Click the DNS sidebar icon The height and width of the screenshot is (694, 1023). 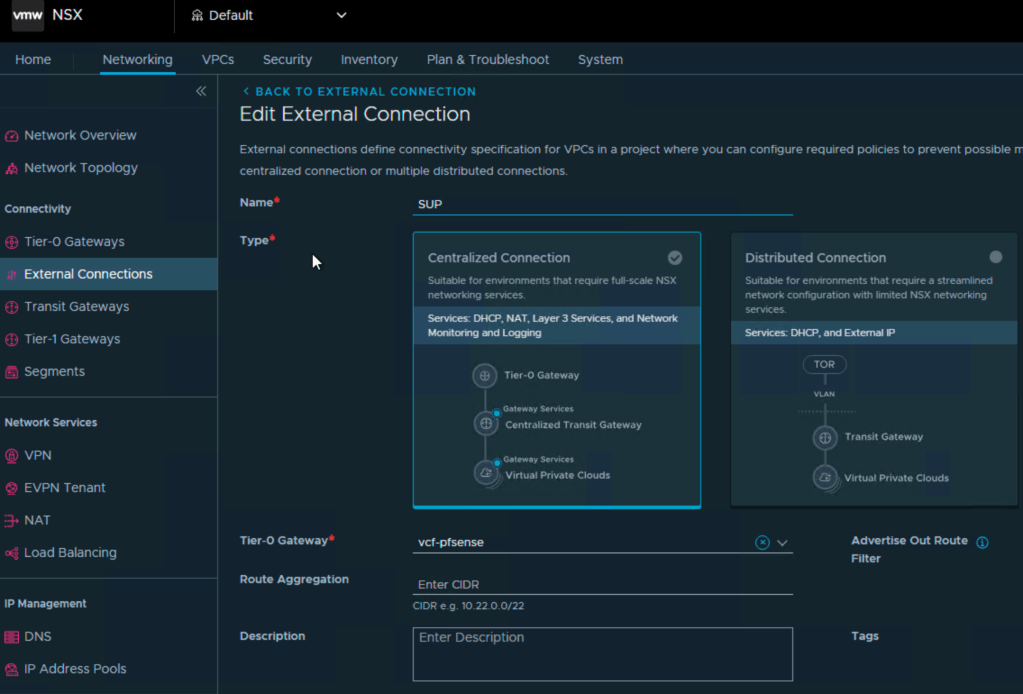12,637
